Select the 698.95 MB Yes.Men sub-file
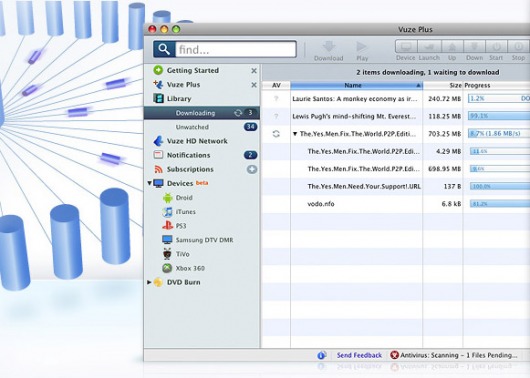The width and height of the screenshot is (530, 378). point(396,169)
